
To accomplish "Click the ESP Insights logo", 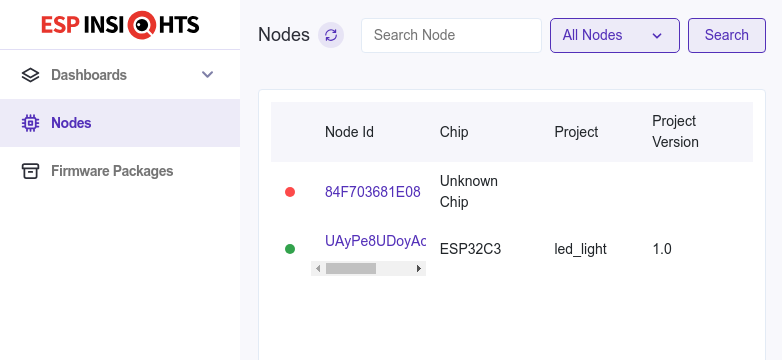I will click(x=120, y=25).
